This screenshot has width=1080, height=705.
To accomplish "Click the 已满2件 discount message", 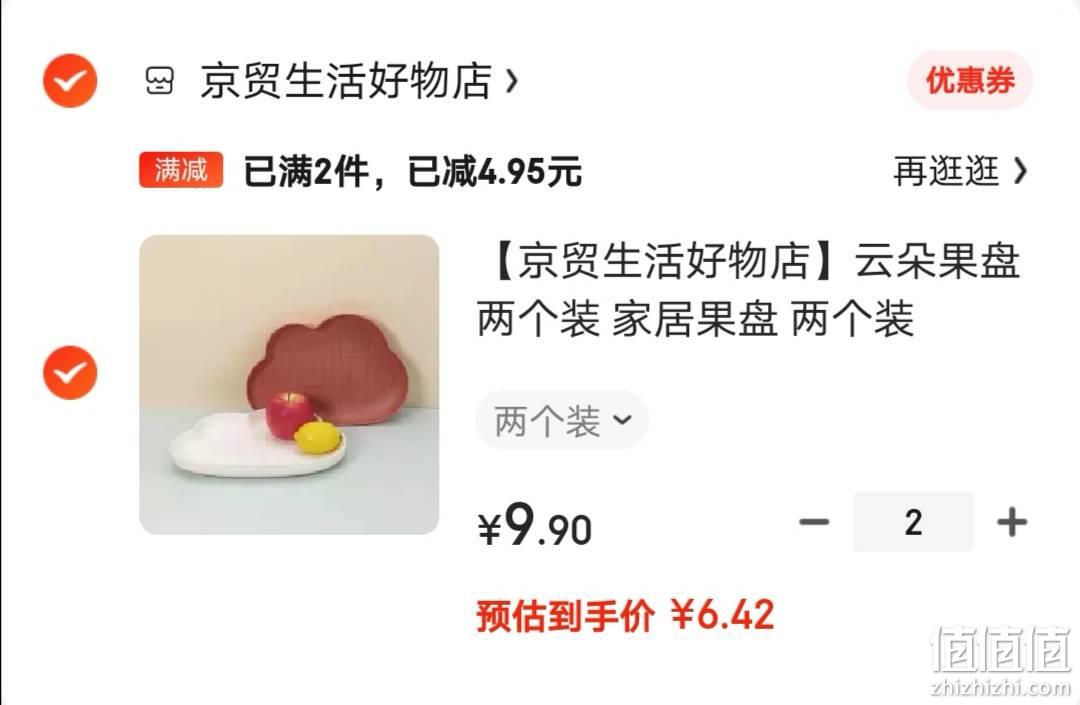I will point(412,171).
